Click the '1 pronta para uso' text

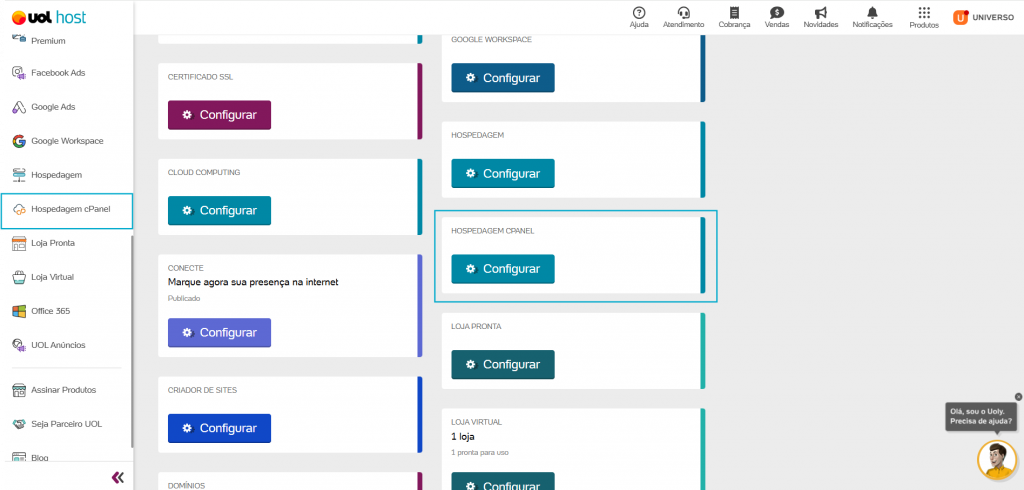coord(479,452)
